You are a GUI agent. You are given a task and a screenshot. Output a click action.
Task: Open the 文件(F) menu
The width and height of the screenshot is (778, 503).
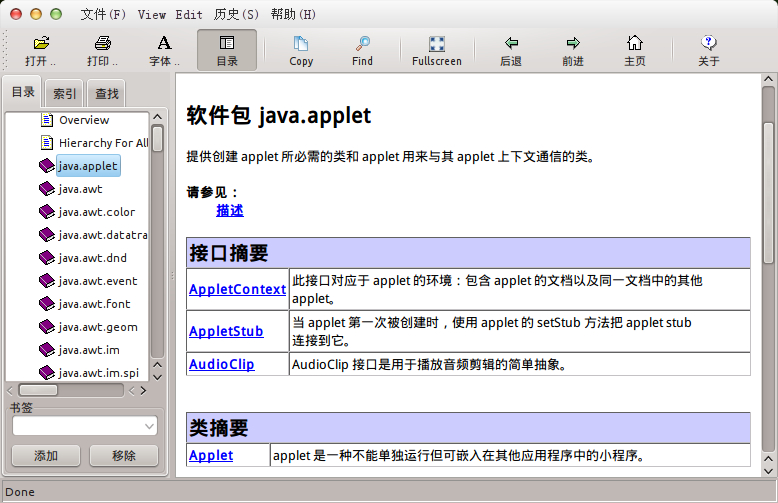click(x=103, y=14)
